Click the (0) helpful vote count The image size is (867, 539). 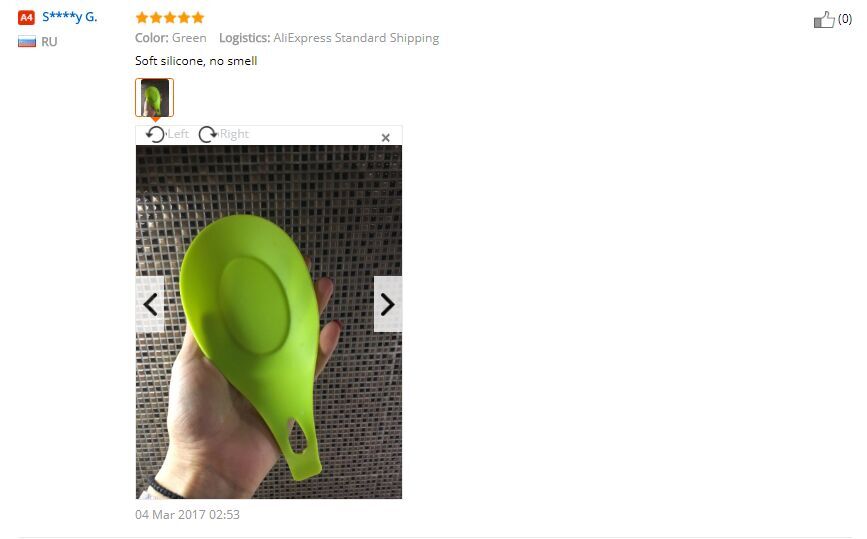pyautogui.click(x=844, y=19)
